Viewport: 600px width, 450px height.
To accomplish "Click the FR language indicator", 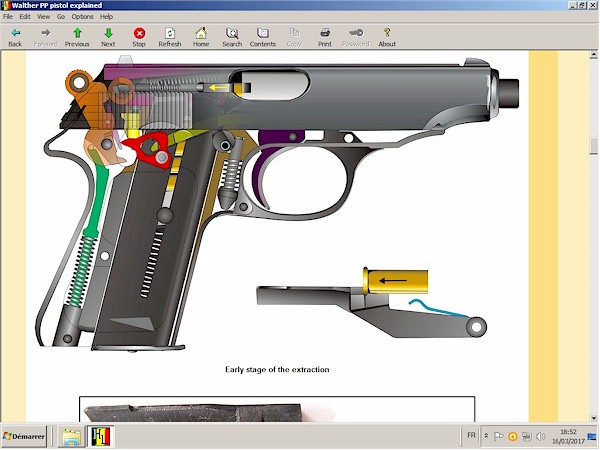I will tap(471, 435).
